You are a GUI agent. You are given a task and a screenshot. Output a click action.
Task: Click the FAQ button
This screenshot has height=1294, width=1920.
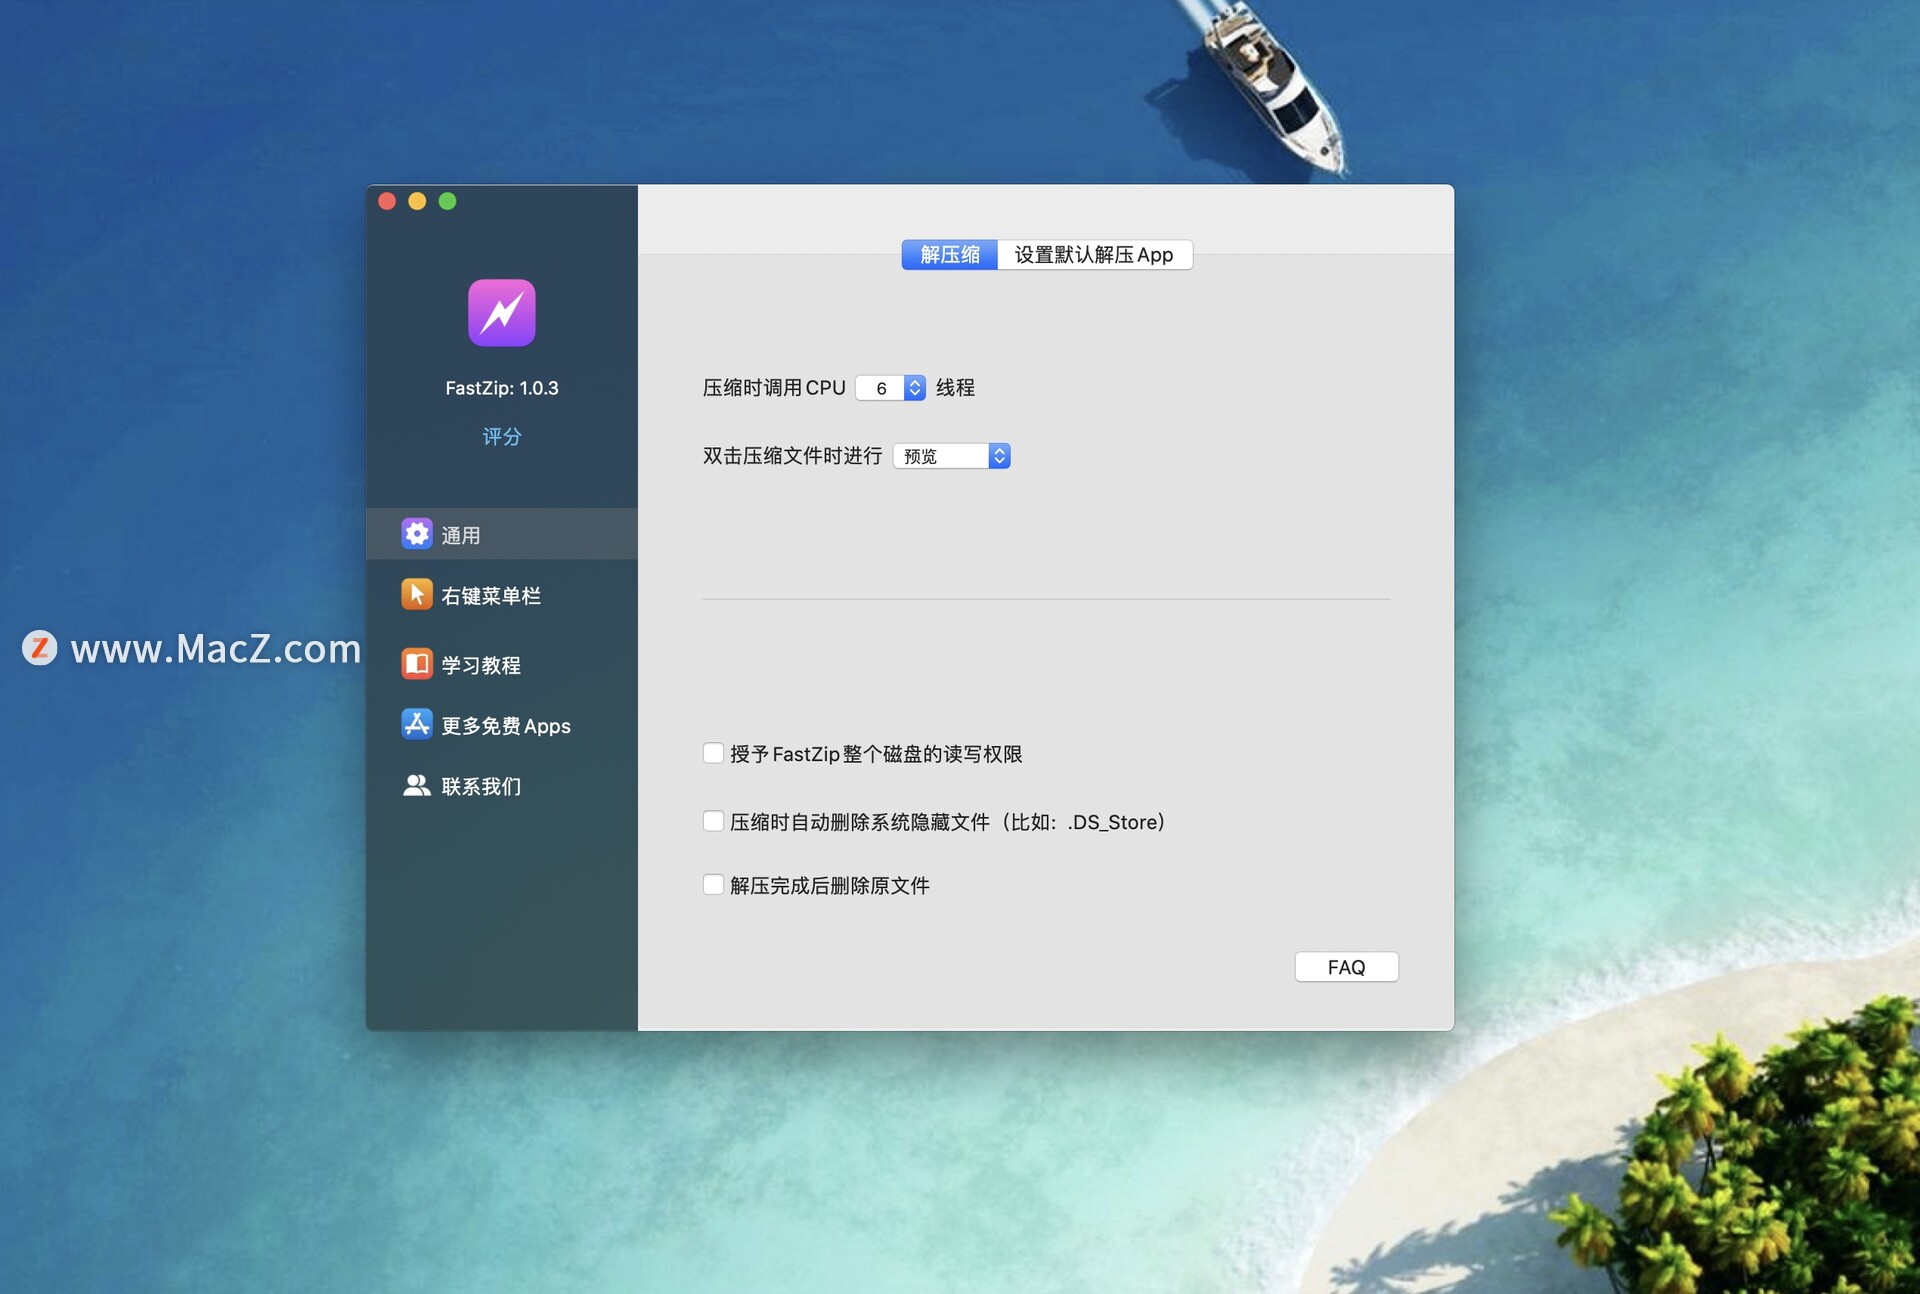pos(1346,967)
